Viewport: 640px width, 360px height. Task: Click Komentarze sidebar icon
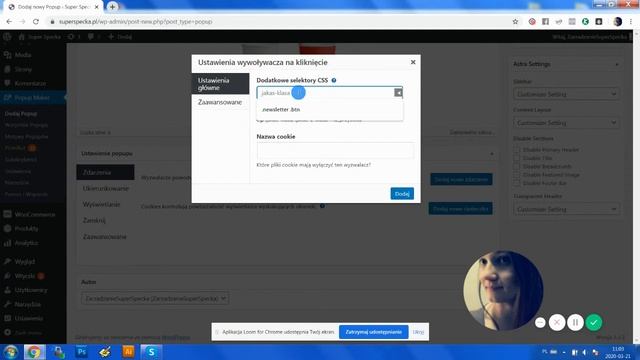(x=7, y=83)
